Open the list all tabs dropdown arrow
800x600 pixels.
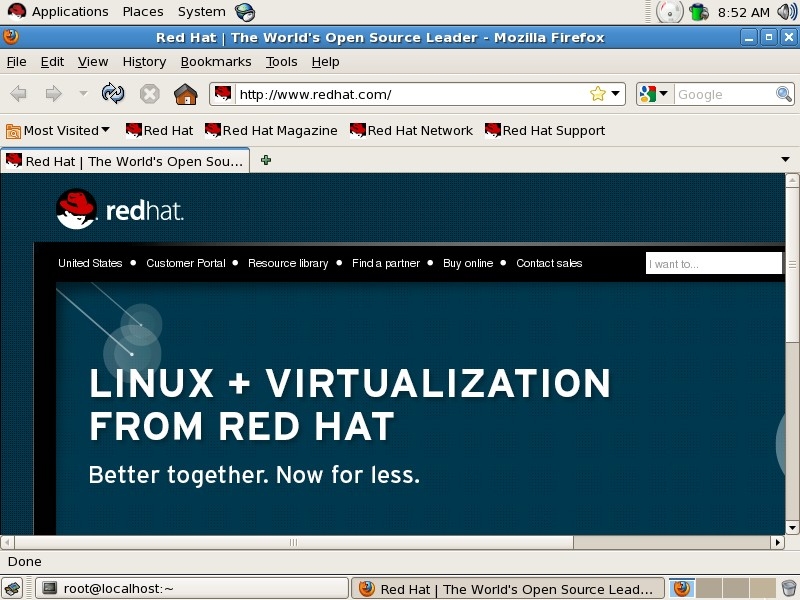click(785, 160)
